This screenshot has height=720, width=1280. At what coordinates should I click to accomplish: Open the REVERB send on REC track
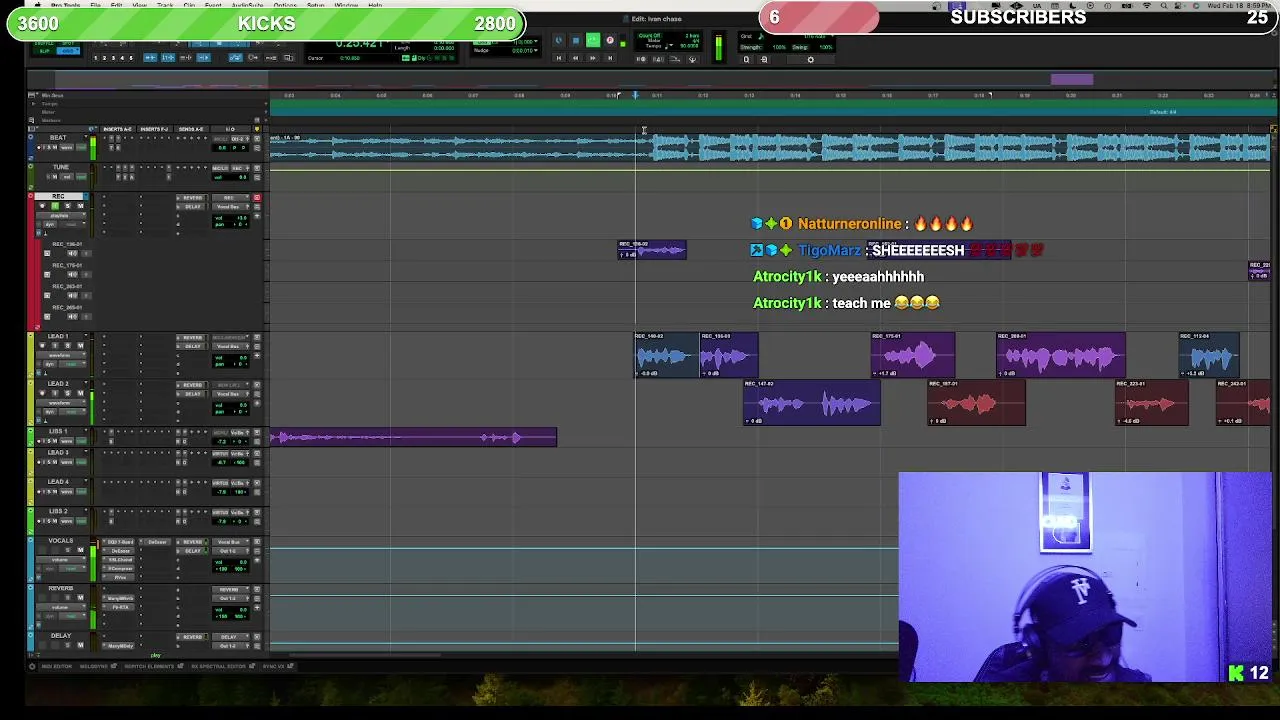[192, 198]
